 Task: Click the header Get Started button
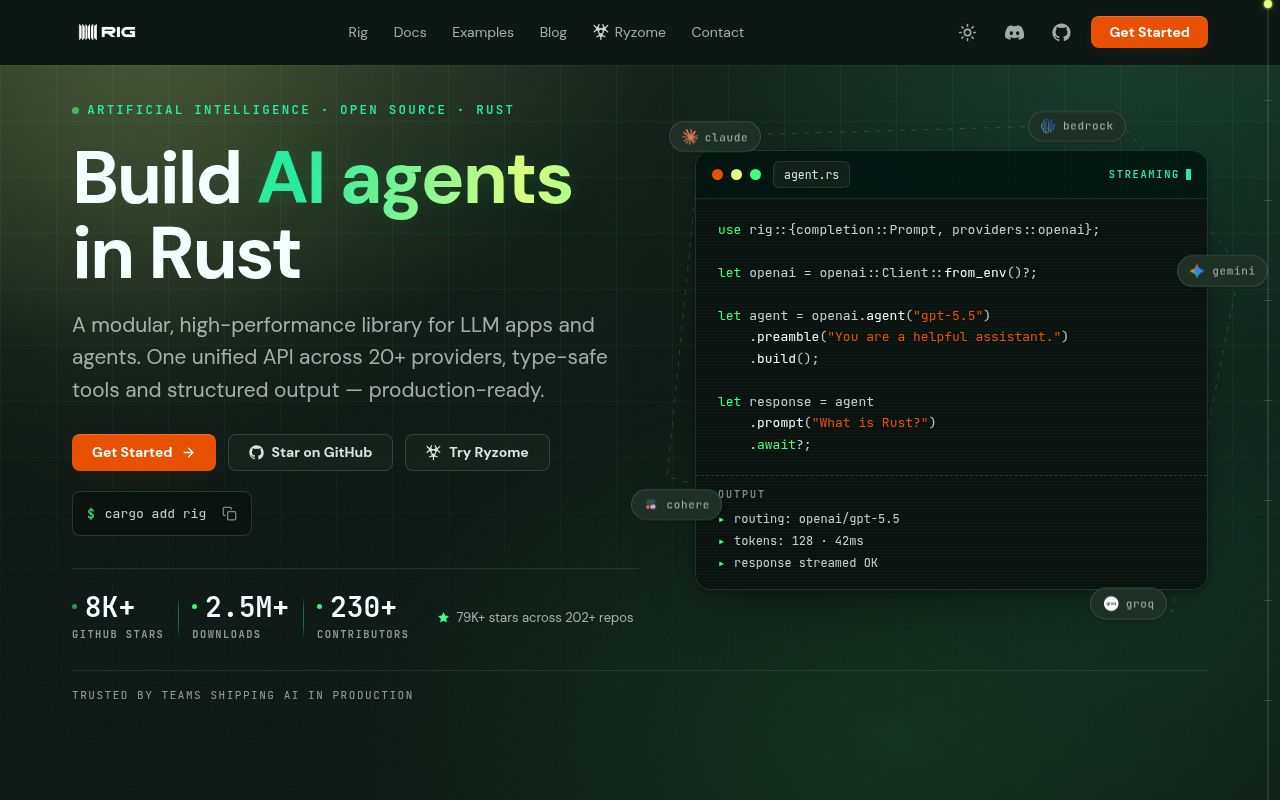[x=1149, y=32]
